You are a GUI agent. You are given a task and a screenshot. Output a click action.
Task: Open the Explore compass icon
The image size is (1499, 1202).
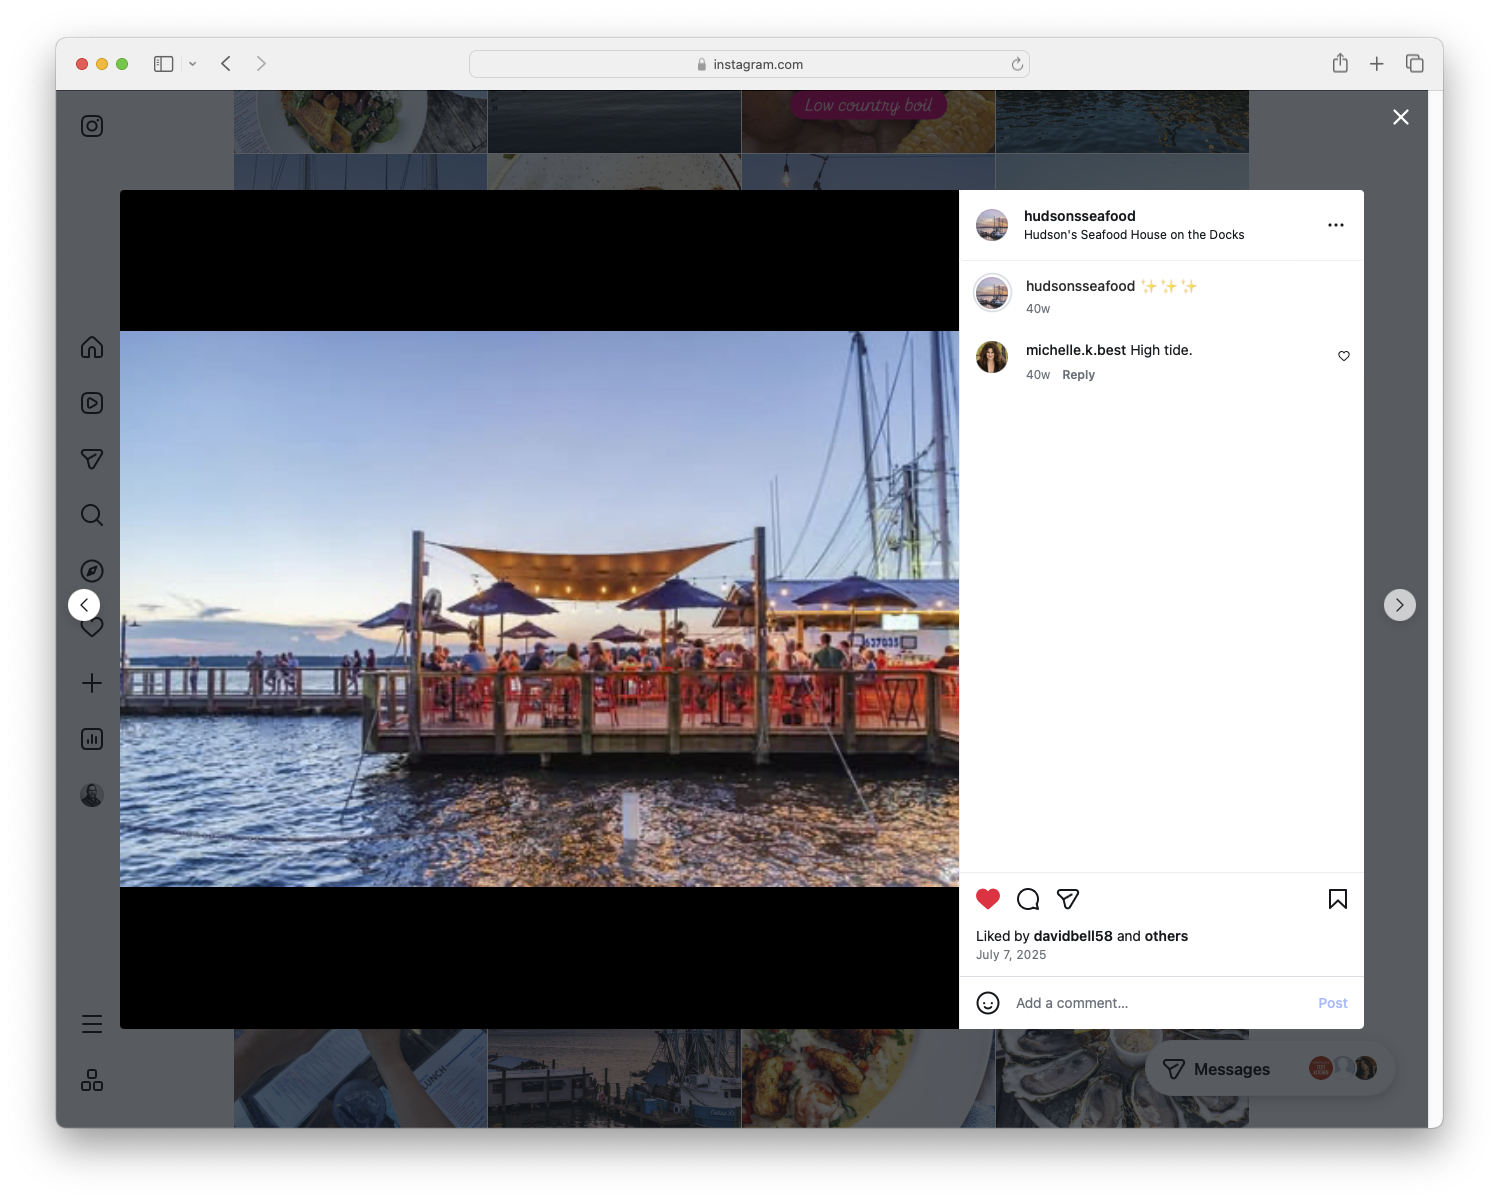(x=91, y=570)
